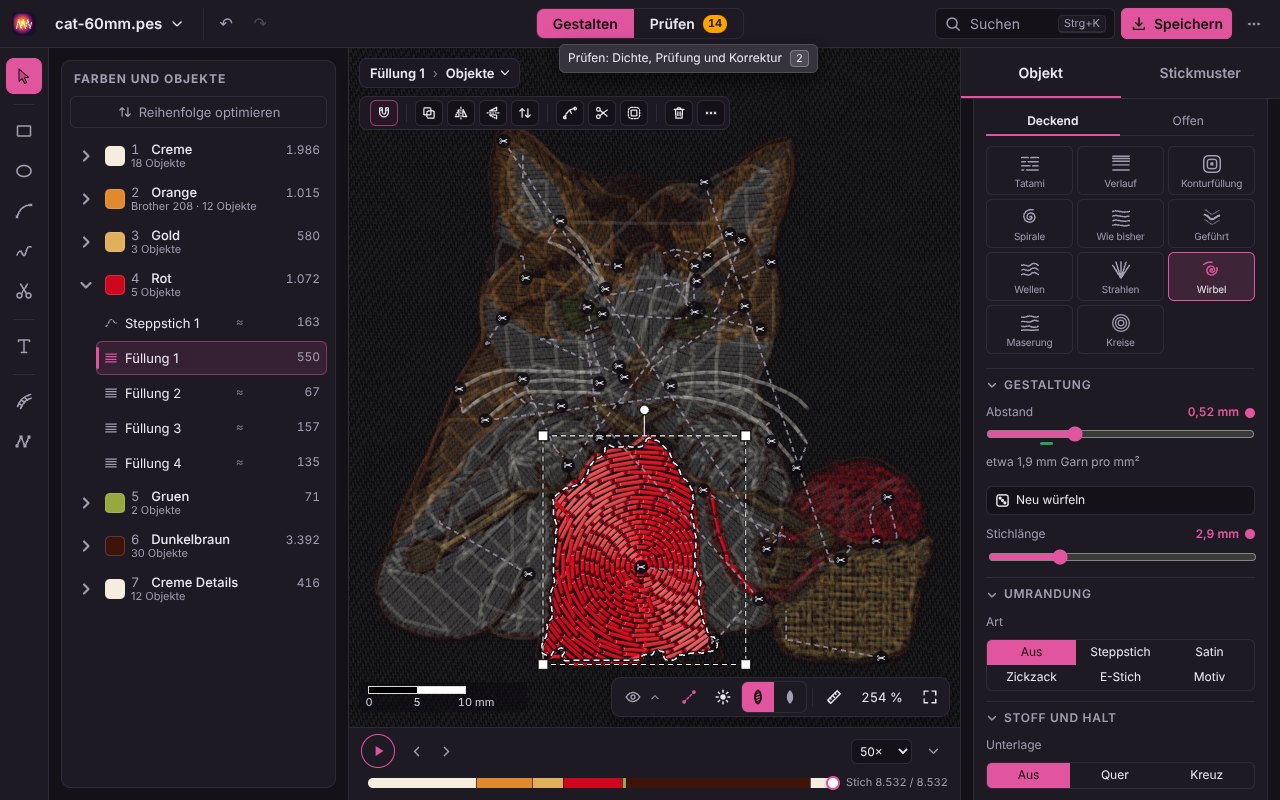
Task: Open the 50× playback speed dropdown
Action: (x=881, y=751)
